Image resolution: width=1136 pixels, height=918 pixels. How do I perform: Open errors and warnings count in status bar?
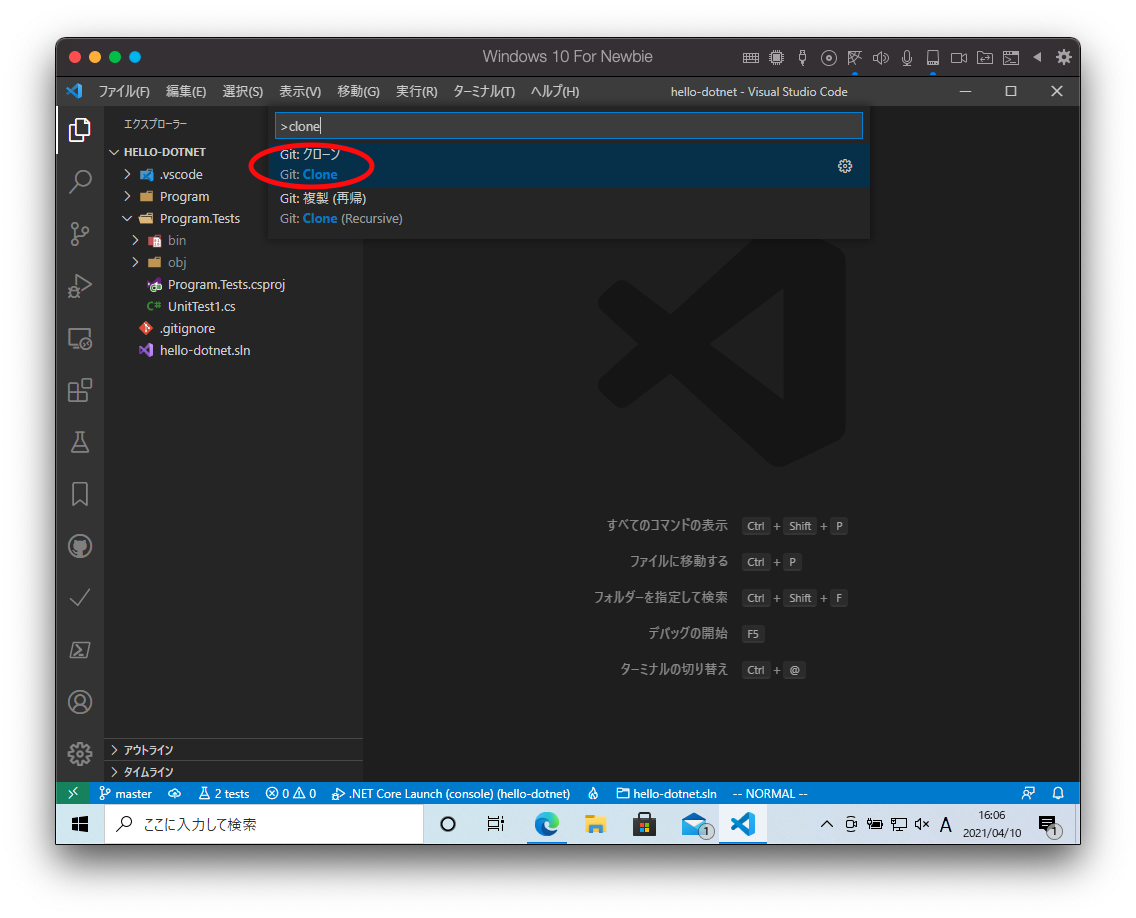291,793
